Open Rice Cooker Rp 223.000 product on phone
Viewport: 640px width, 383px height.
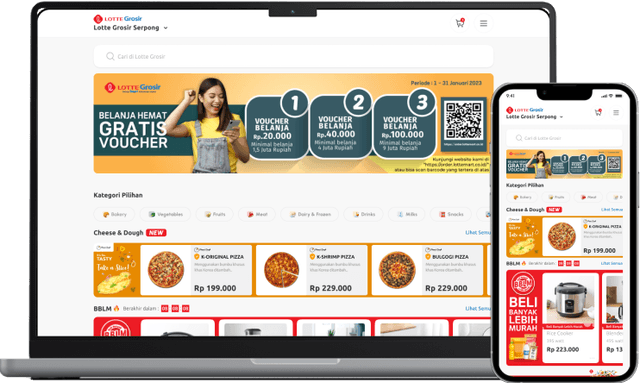click(570, 318)
